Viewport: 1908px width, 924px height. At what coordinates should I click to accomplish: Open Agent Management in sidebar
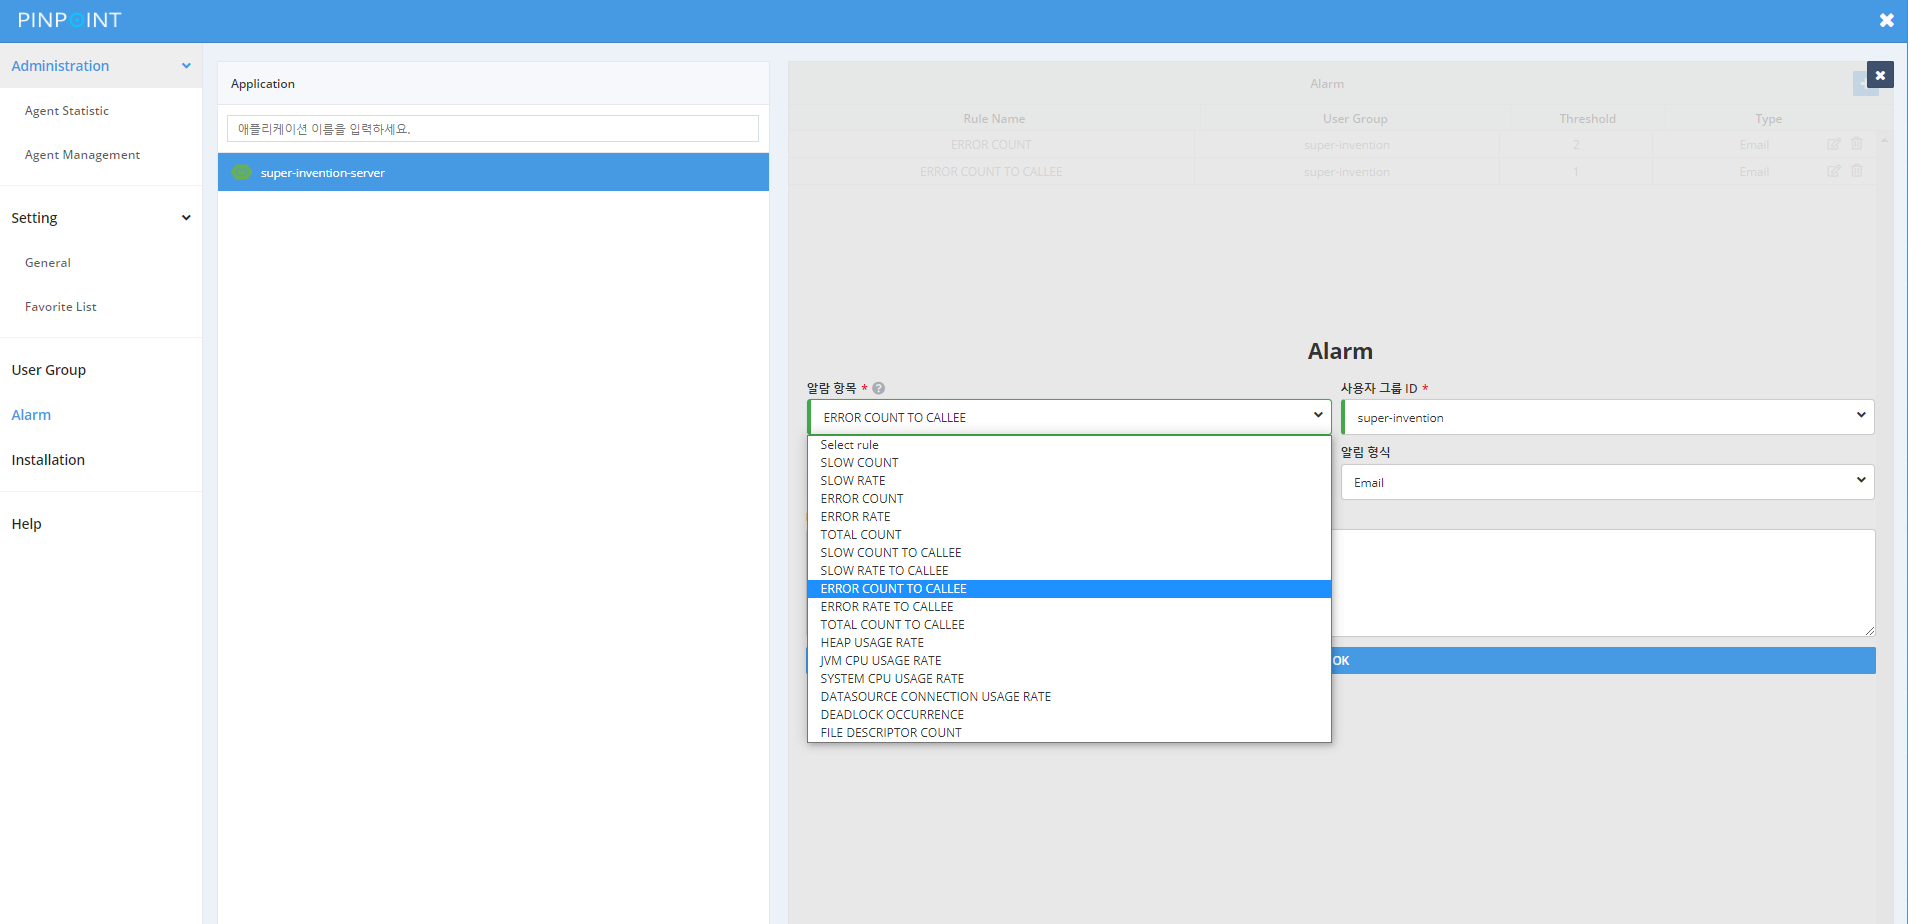pyautogui.click(x=82, y=155)
